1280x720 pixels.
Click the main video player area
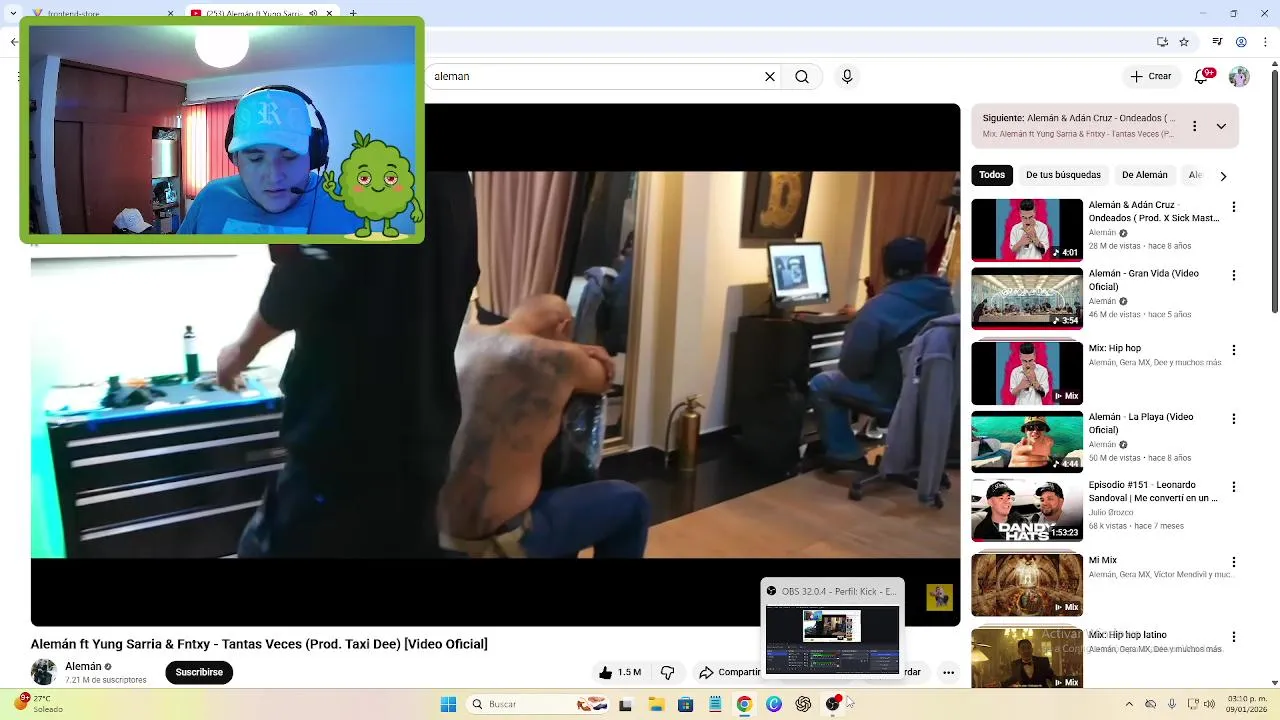coord(495,365)
